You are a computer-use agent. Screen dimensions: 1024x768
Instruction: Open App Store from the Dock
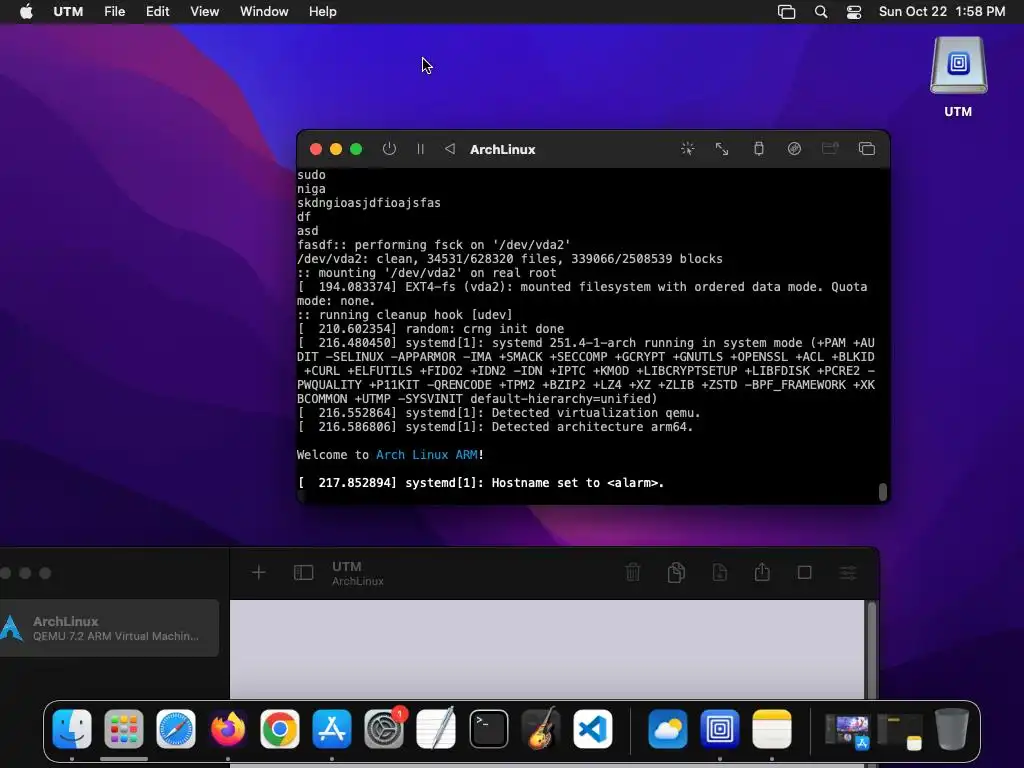[x=332, y=728]
